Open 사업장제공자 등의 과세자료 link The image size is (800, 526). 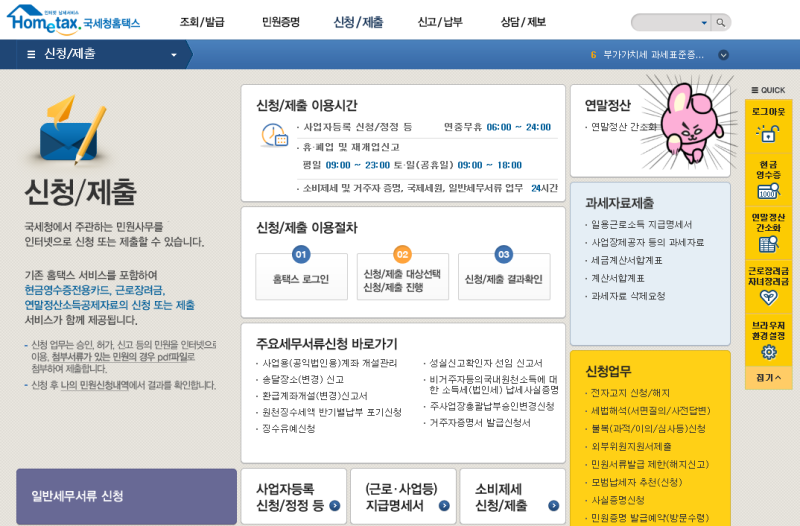click(x=647, y=242)
